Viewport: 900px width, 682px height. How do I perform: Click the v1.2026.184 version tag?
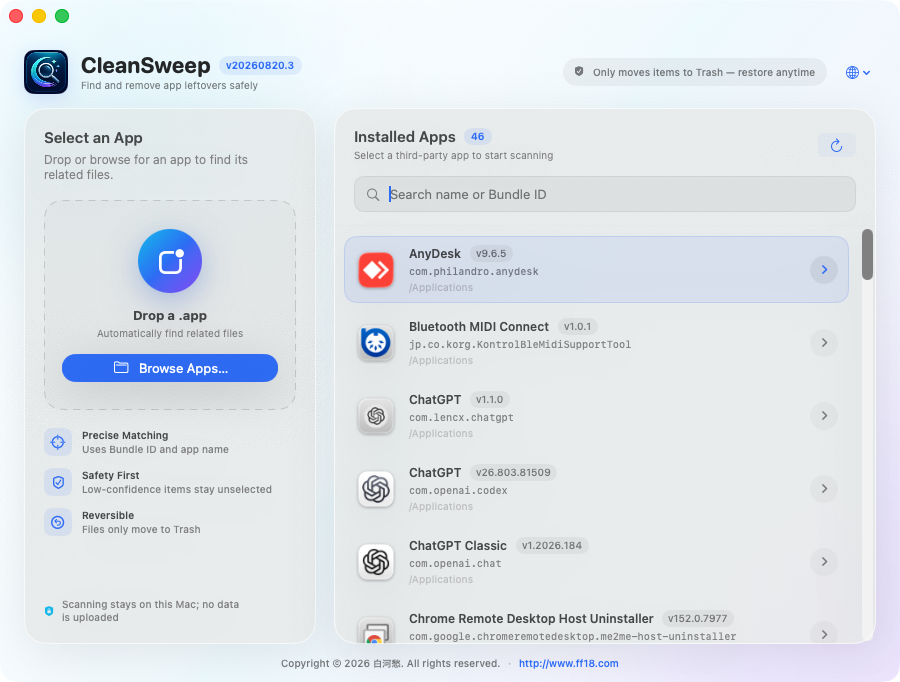(552, 545)
